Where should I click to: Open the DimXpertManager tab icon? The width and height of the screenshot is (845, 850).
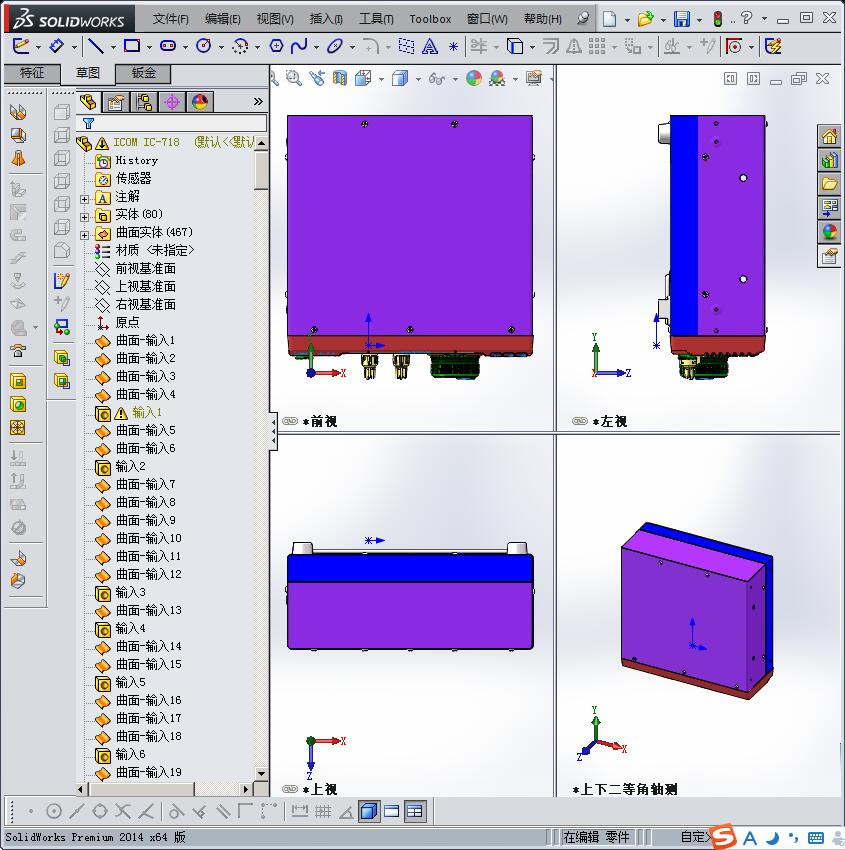click(x=172, y=102)
